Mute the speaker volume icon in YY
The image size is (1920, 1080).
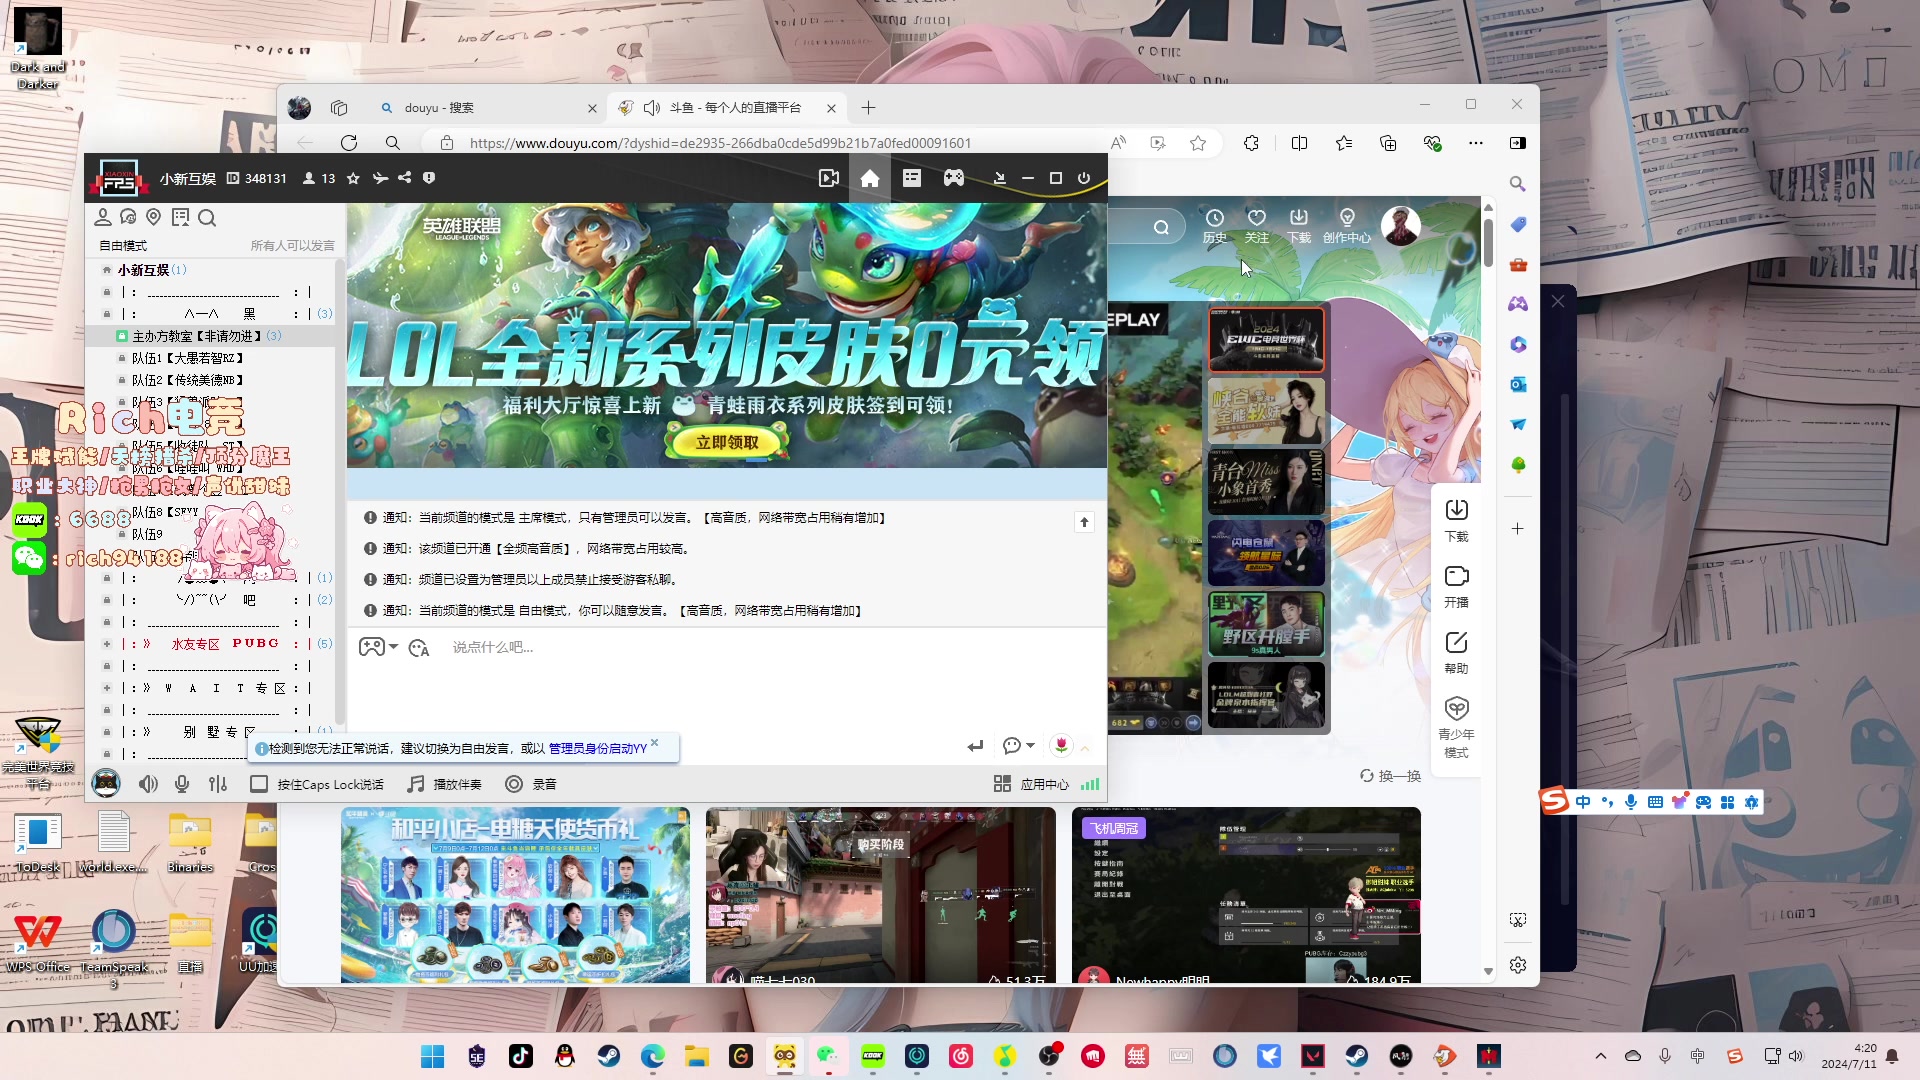148,784
